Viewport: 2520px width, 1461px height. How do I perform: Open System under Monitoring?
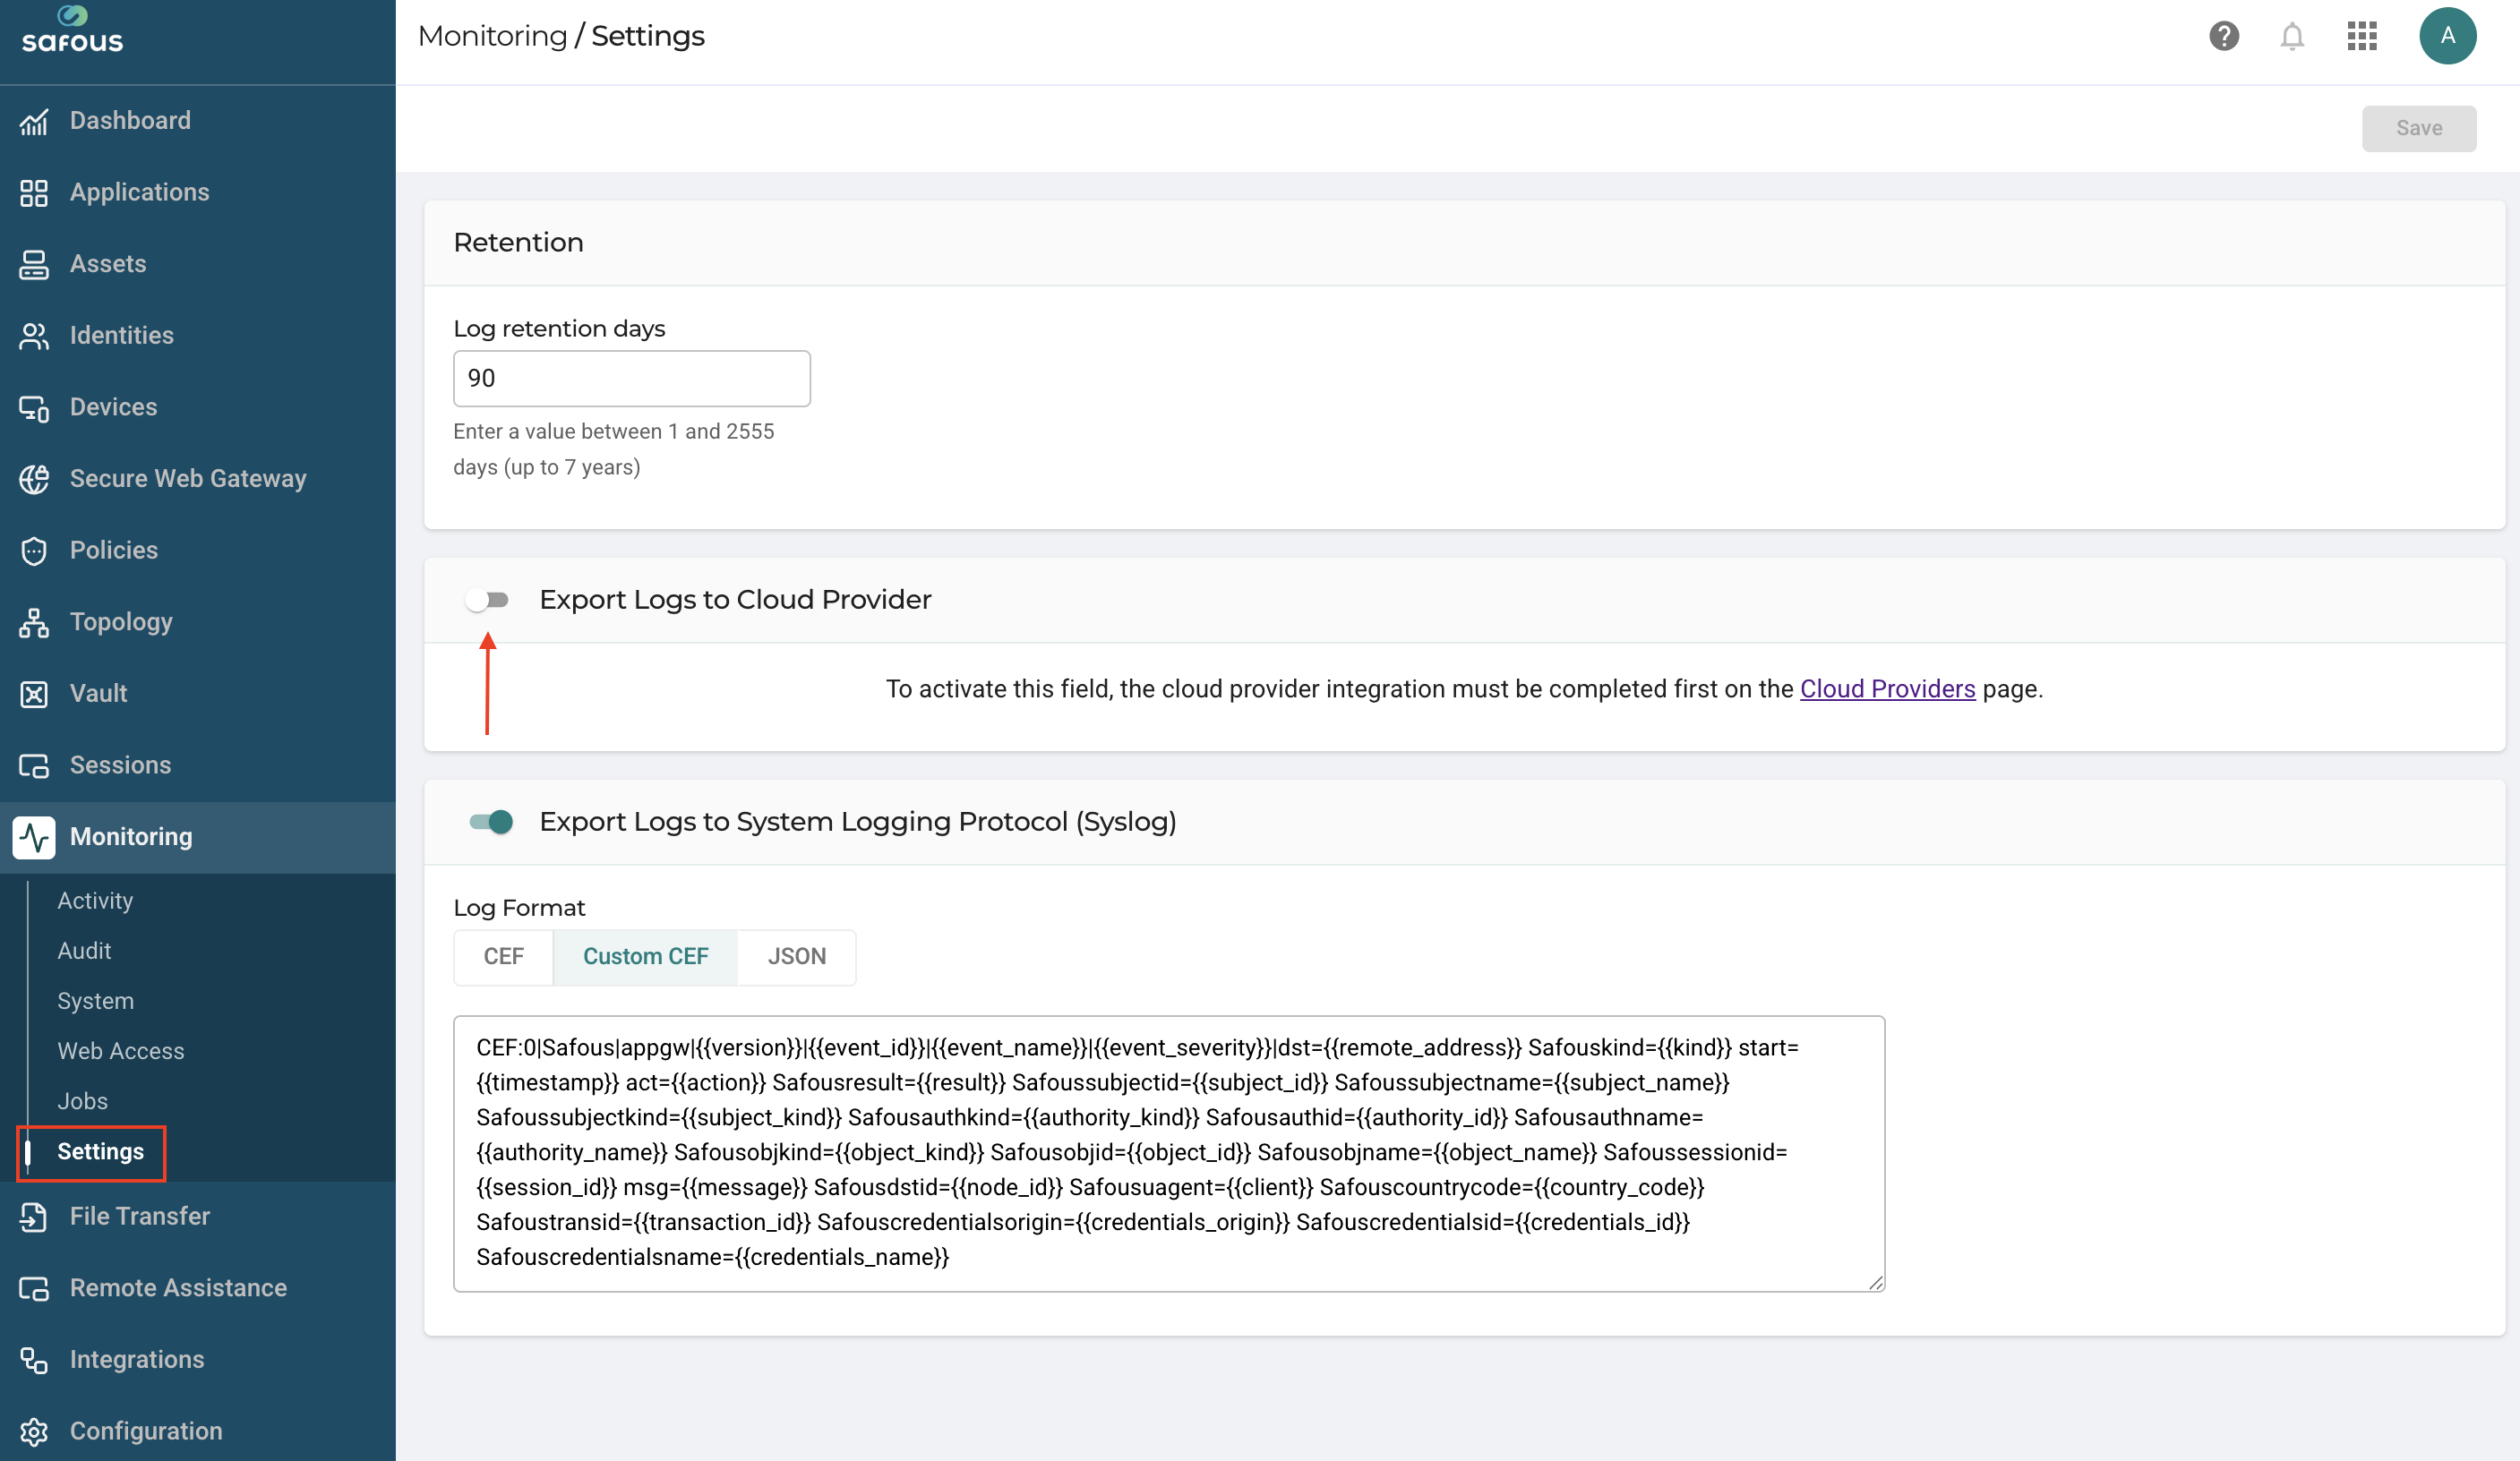point(95,1001)
